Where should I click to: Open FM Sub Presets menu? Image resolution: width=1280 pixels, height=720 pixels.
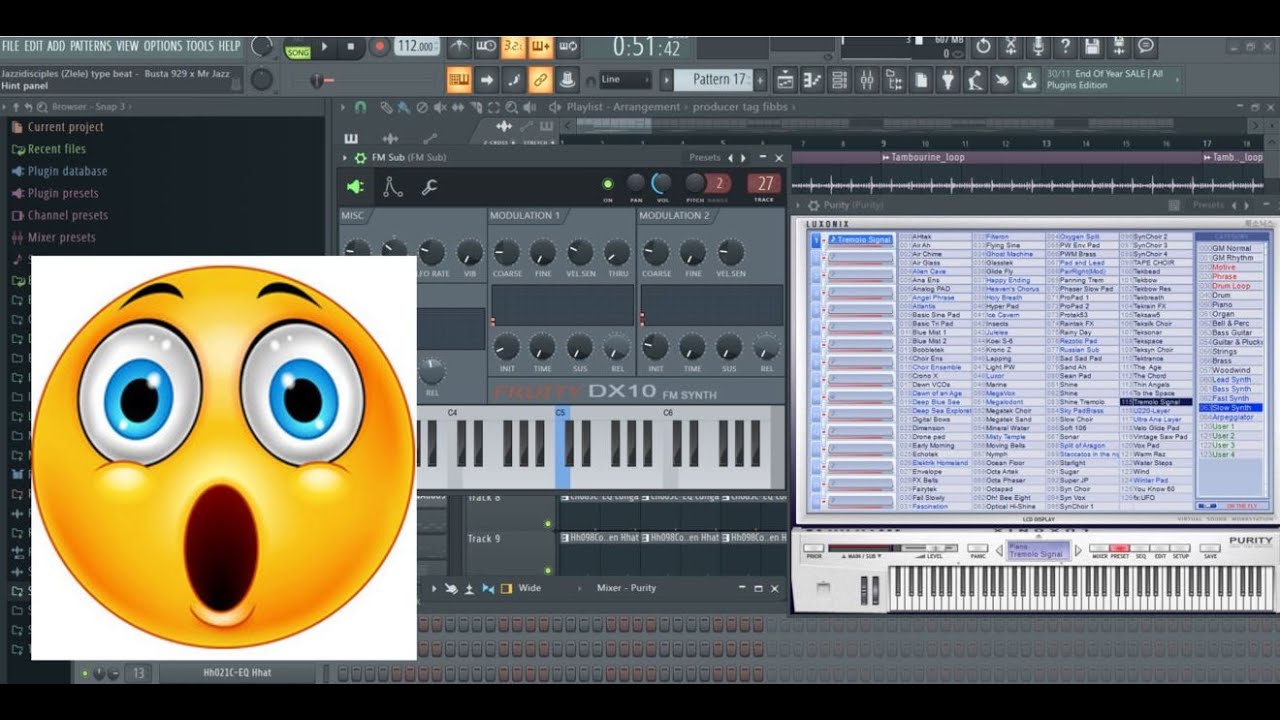click(x=705, y=158)
